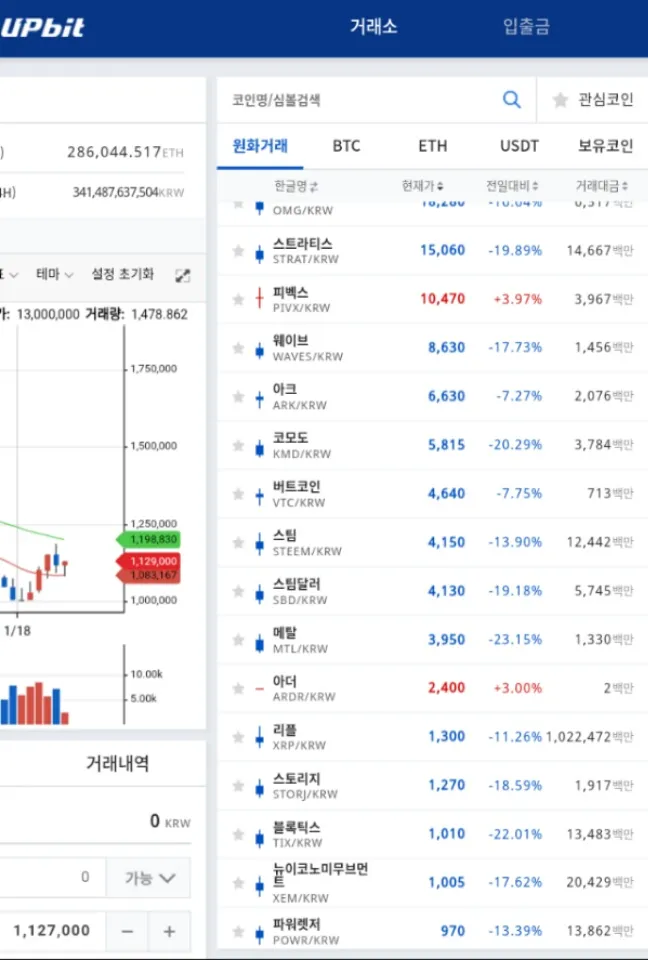Select the 리플 XRP/KRW row
This screenshot has width=648, height=960.
tap(432, 737)
